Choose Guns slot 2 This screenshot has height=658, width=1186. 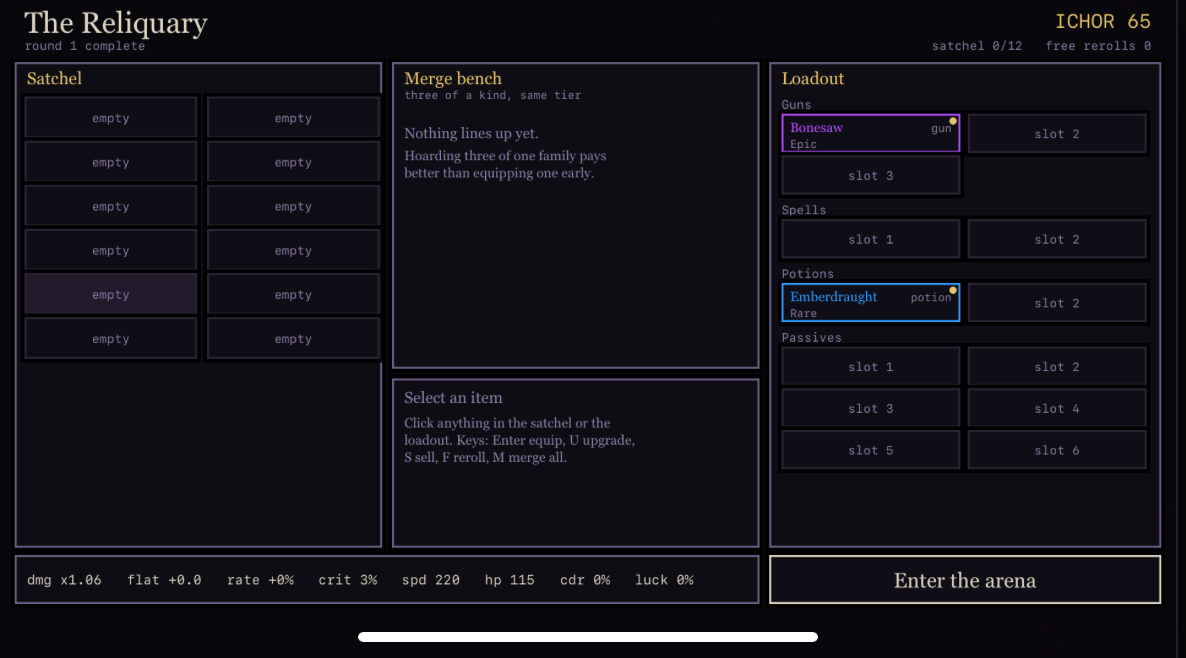pos(1057,134)
